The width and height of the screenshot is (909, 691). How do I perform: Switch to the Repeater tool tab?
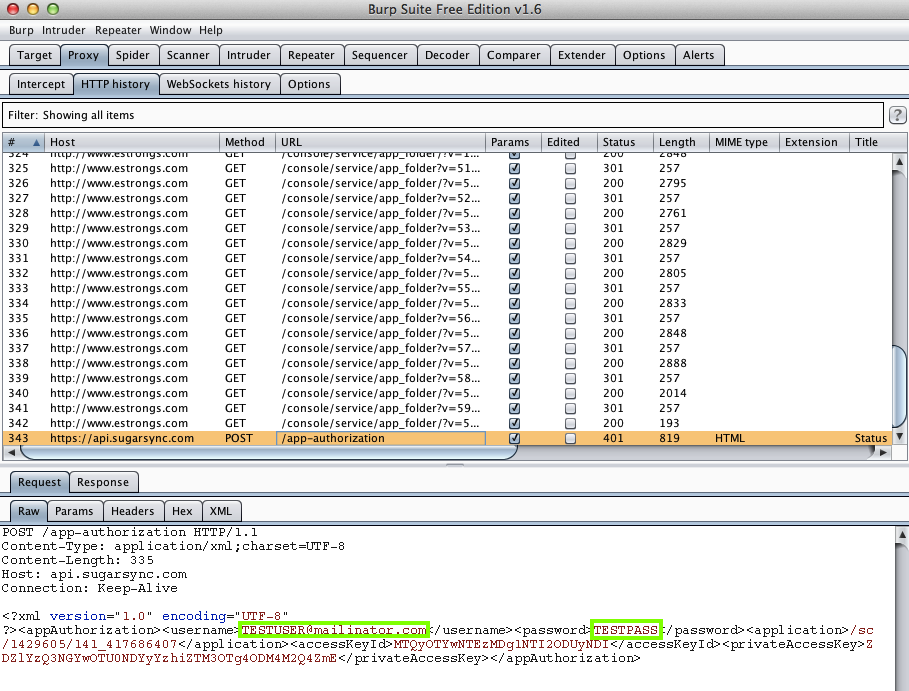pyautogui.click(x=311, y=55)
